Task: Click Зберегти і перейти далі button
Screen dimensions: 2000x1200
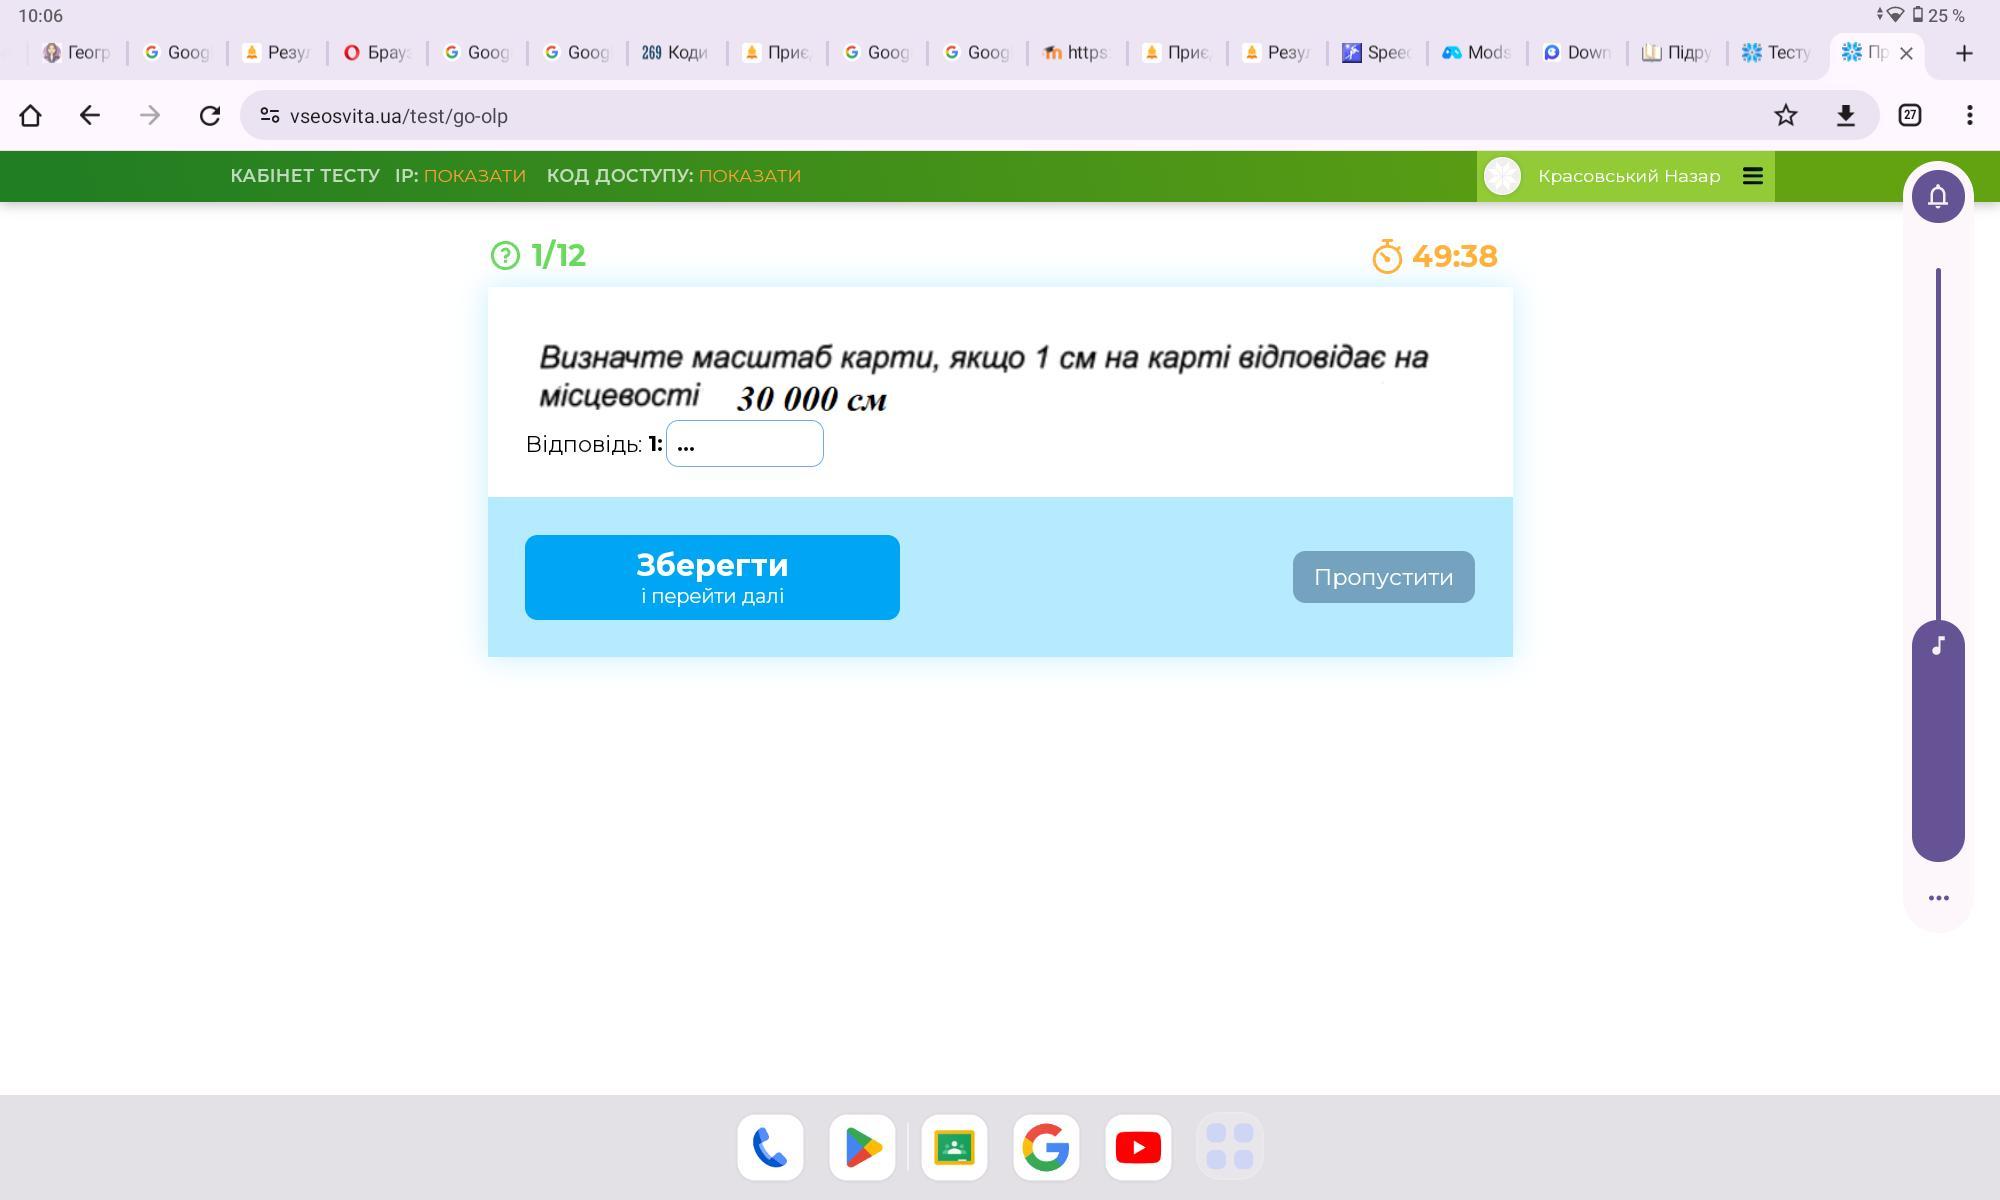Action: 712,577
